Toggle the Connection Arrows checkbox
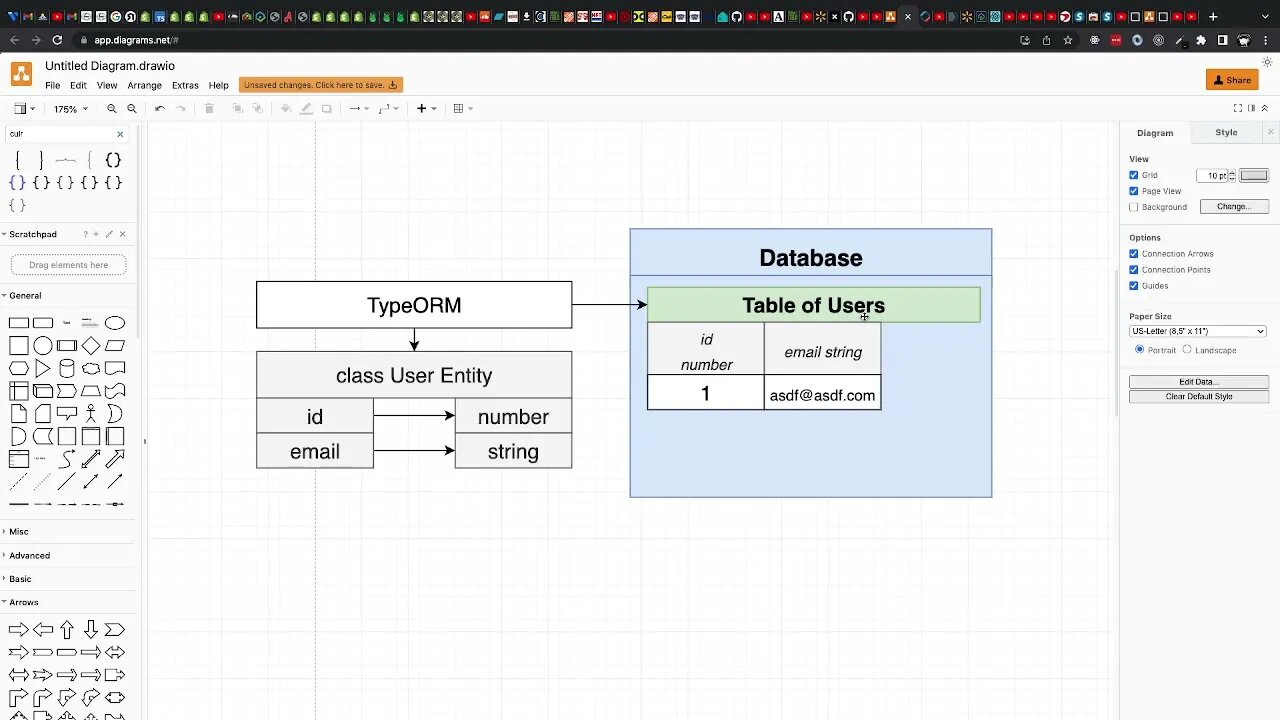Image resolution: width=1280 pixels, height=720 pixels. [1134, 254]
